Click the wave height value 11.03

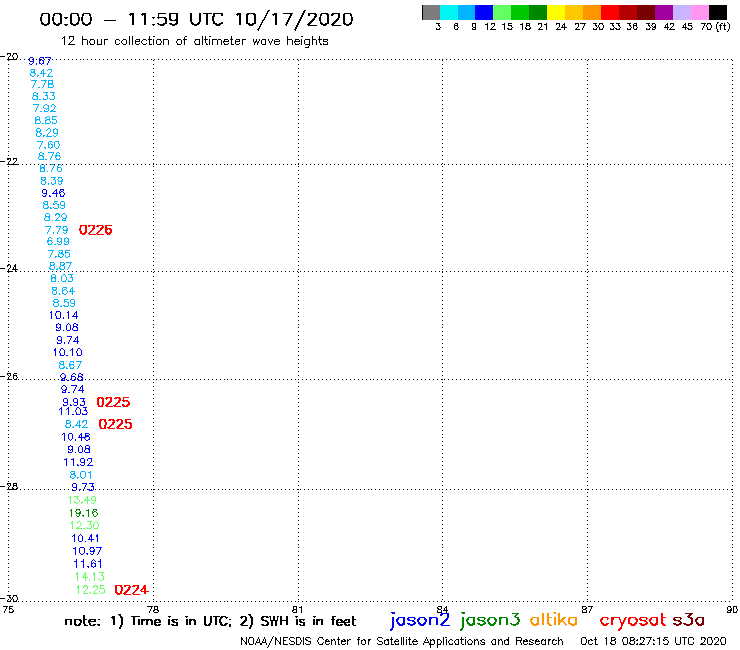pyautogui.click(x=73, y=411)
